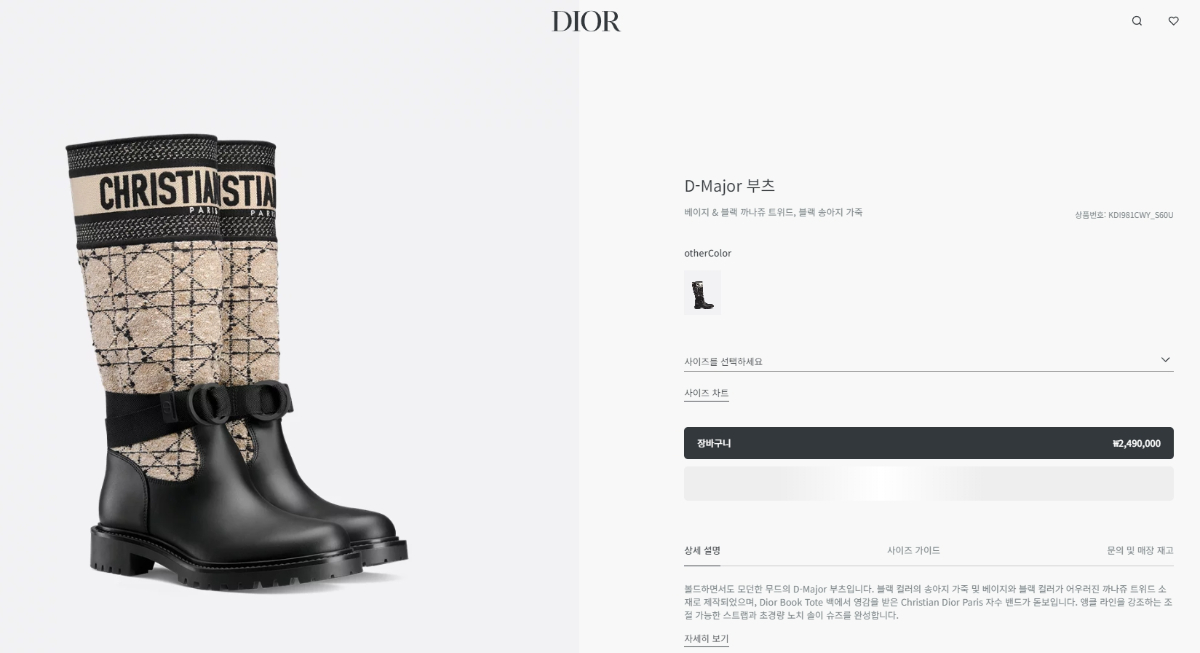Click the otherColor label

pos(707,254)
